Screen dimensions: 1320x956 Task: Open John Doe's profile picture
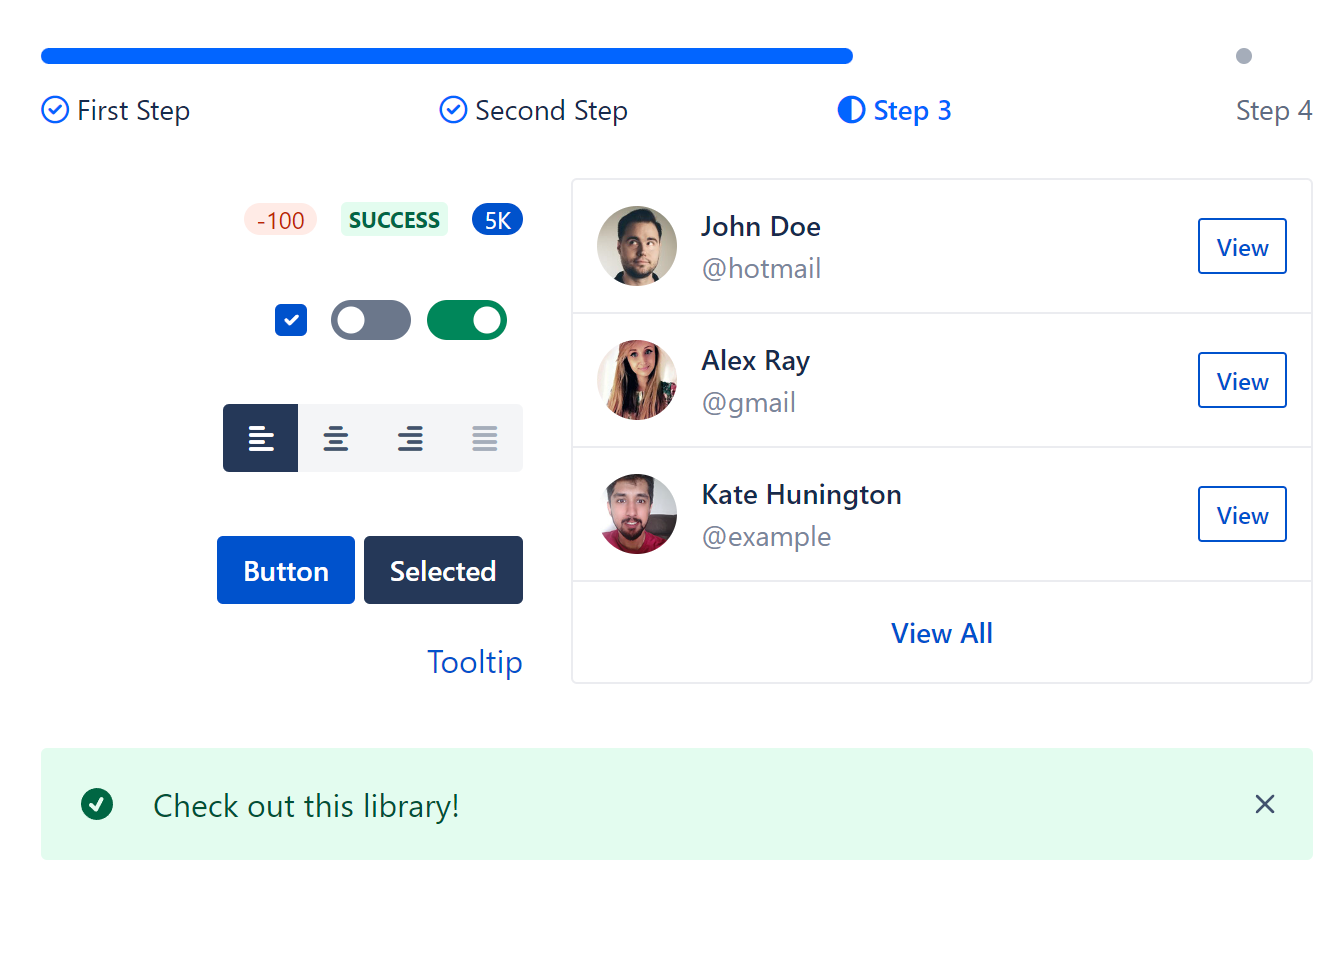(637, 246)
